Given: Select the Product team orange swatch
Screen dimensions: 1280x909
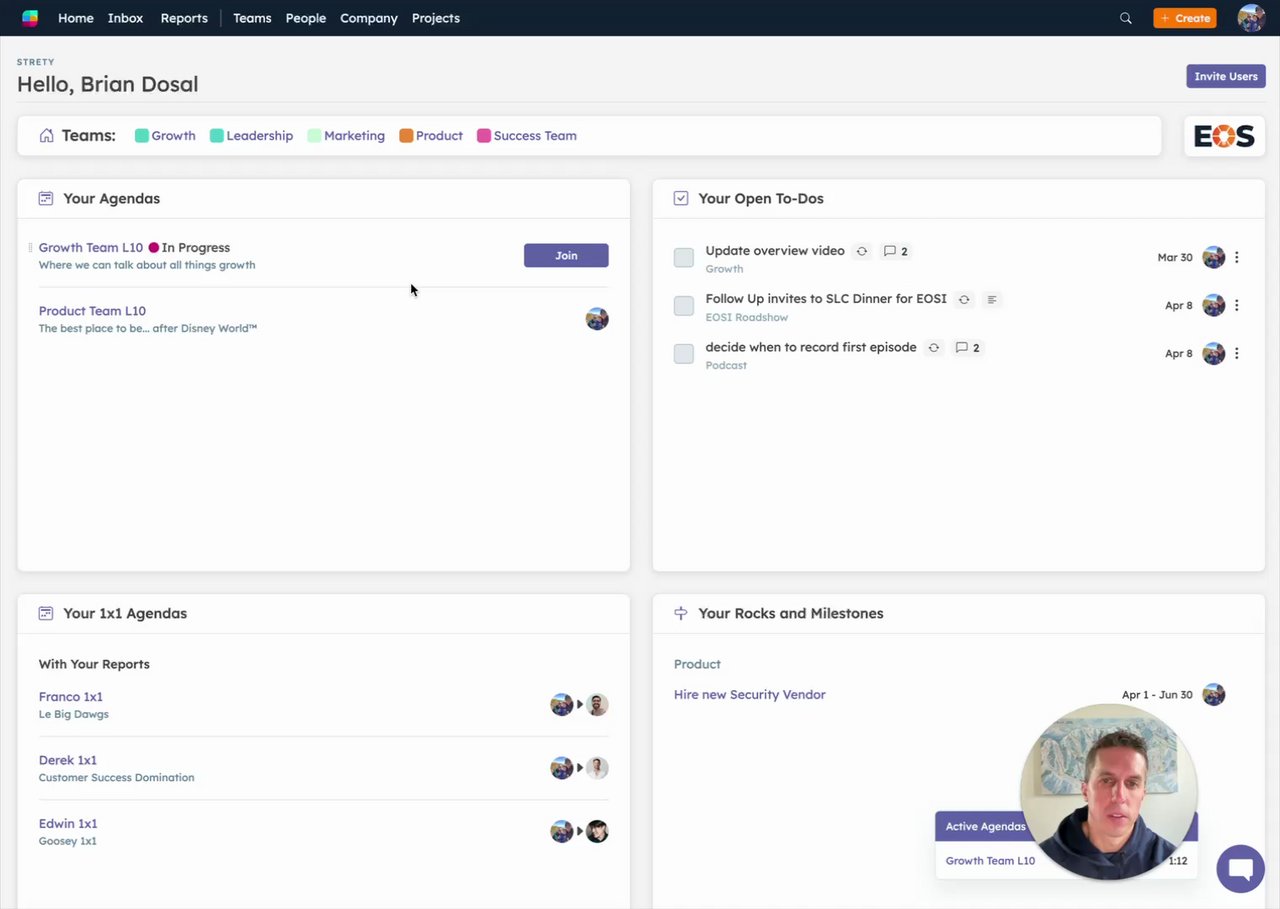Looking at the screenshot, I should click(406, 136).
